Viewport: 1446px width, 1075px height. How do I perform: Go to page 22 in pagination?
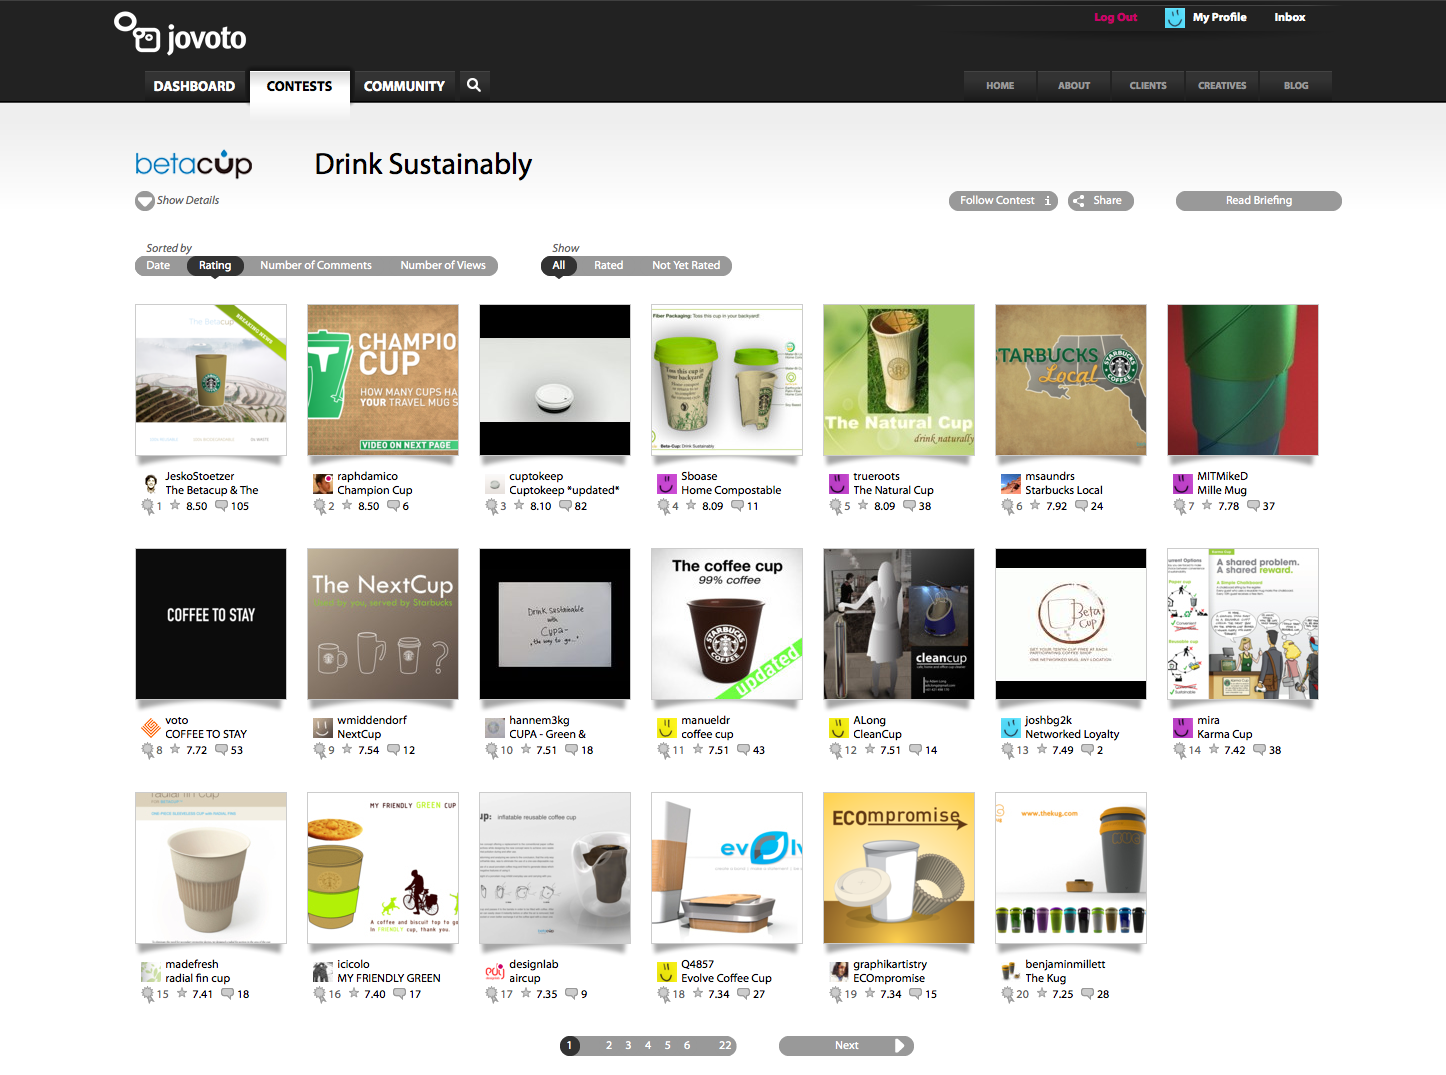coord(725,1046)
